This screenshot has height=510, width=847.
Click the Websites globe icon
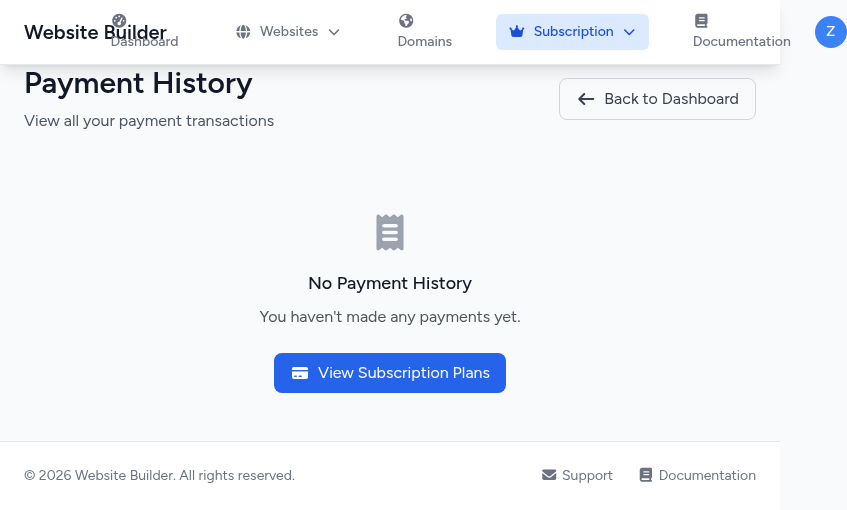click(243, 32)
